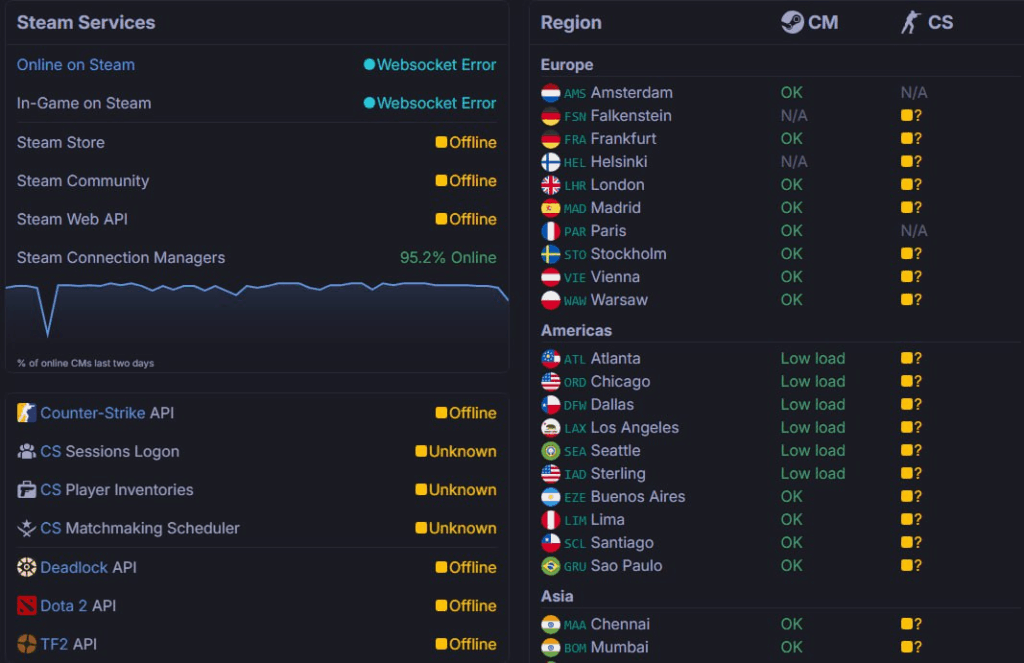Viewport: 1024px width, 663px height.
Task: Click the yellow unknown status for Frankfurt CS
Action: [911, 139]
